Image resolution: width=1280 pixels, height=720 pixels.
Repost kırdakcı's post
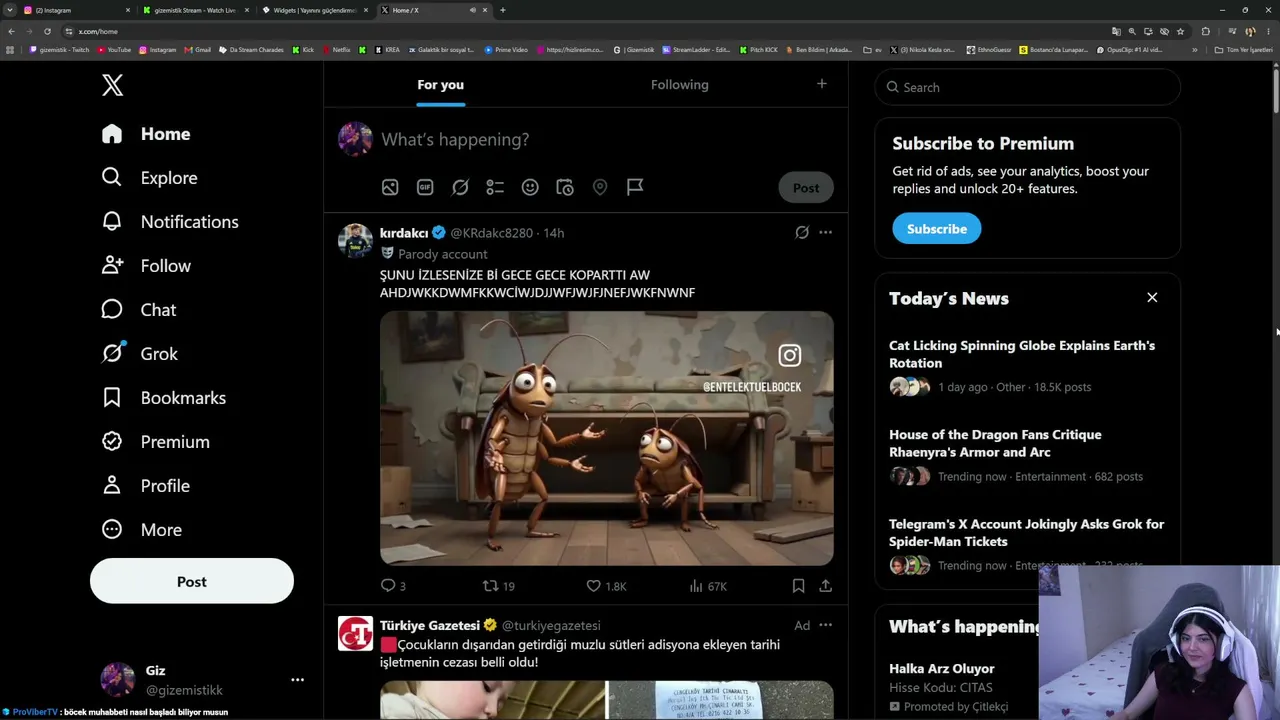point(498,586)
